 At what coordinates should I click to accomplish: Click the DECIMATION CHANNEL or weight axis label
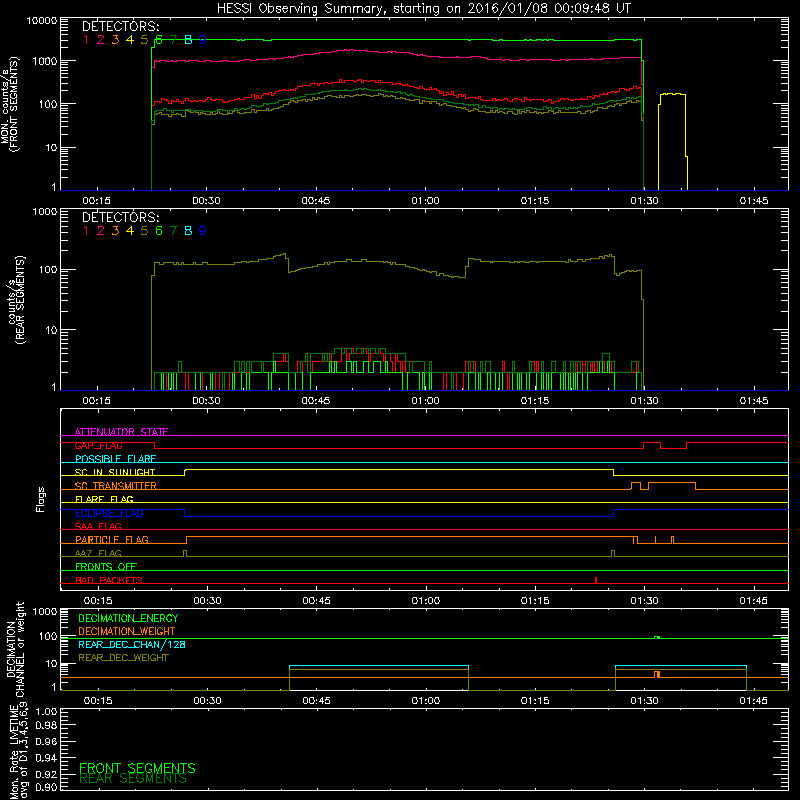tap(15, 649)
